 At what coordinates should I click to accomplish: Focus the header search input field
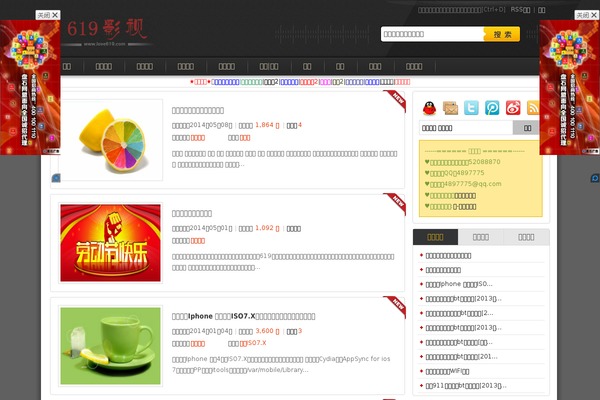(432, 34)
